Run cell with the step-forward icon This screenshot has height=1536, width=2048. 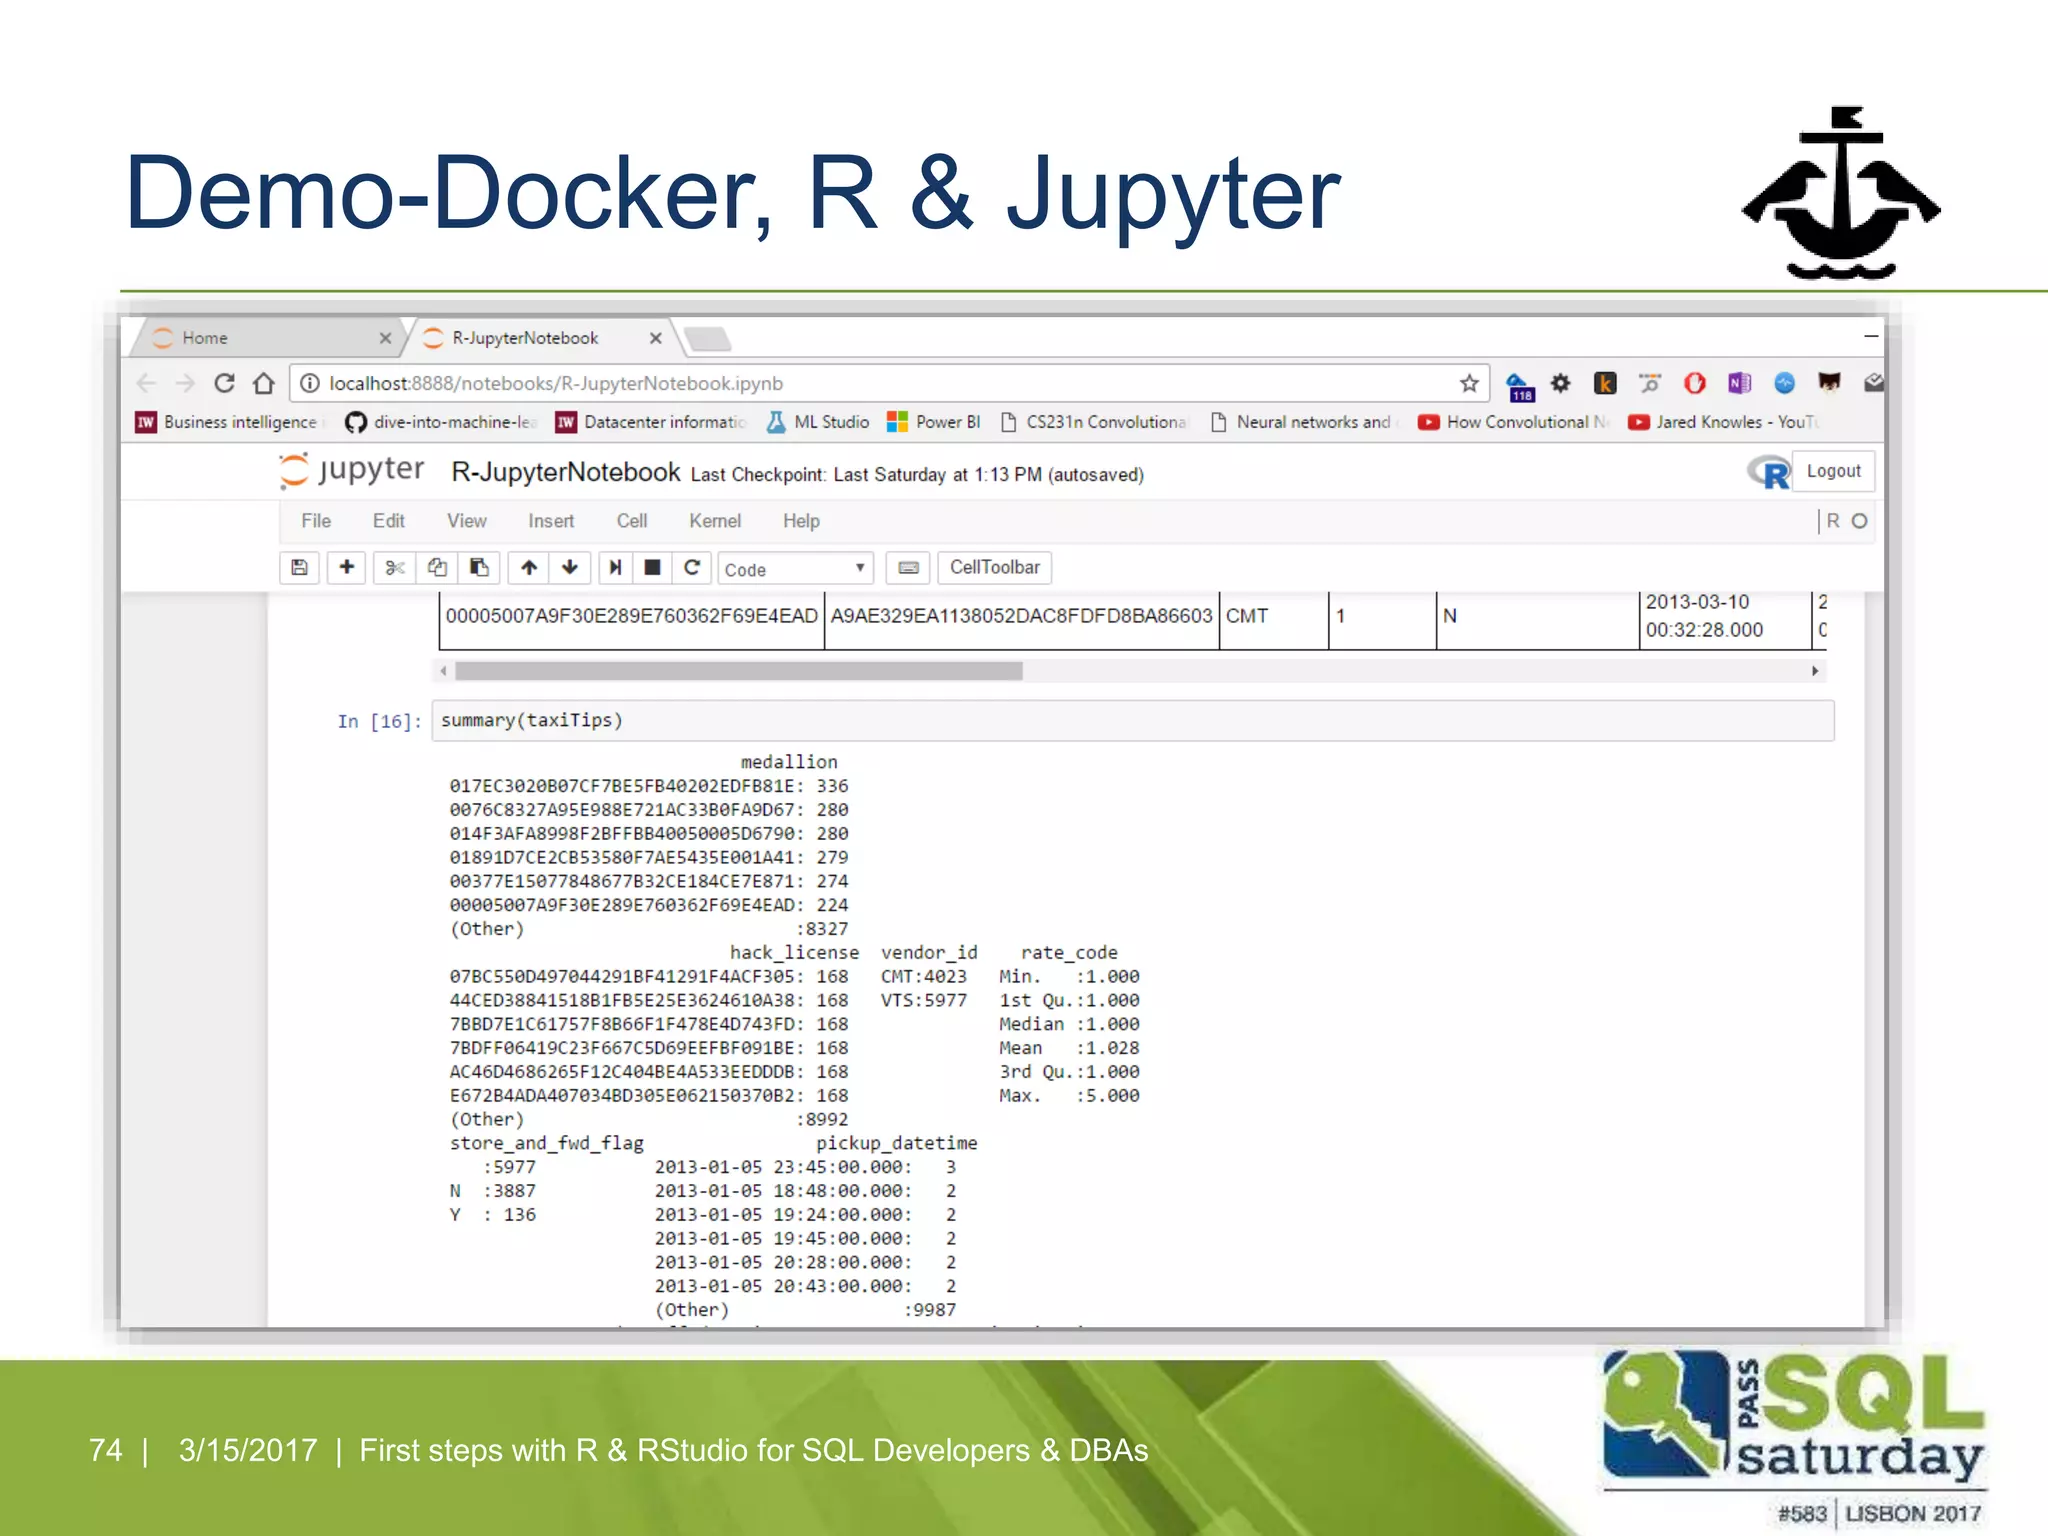616,568
